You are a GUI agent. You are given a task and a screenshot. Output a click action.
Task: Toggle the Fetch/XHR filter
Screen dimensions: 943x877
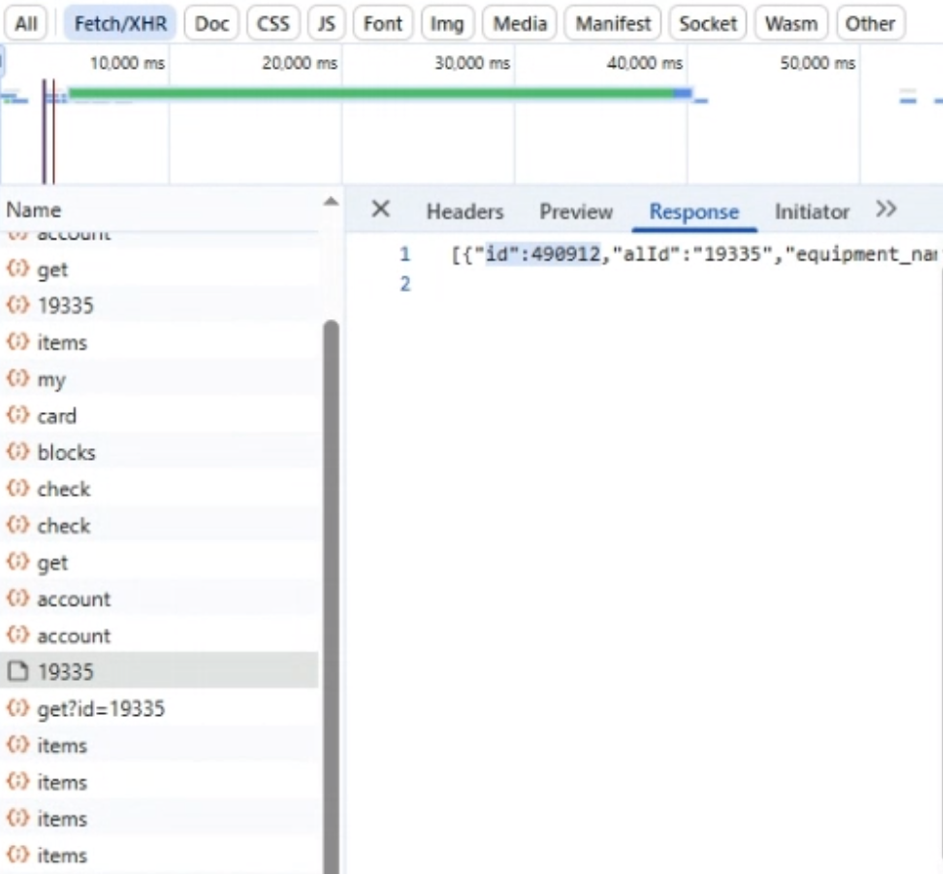pyautogui.click(x=120, y=23)
